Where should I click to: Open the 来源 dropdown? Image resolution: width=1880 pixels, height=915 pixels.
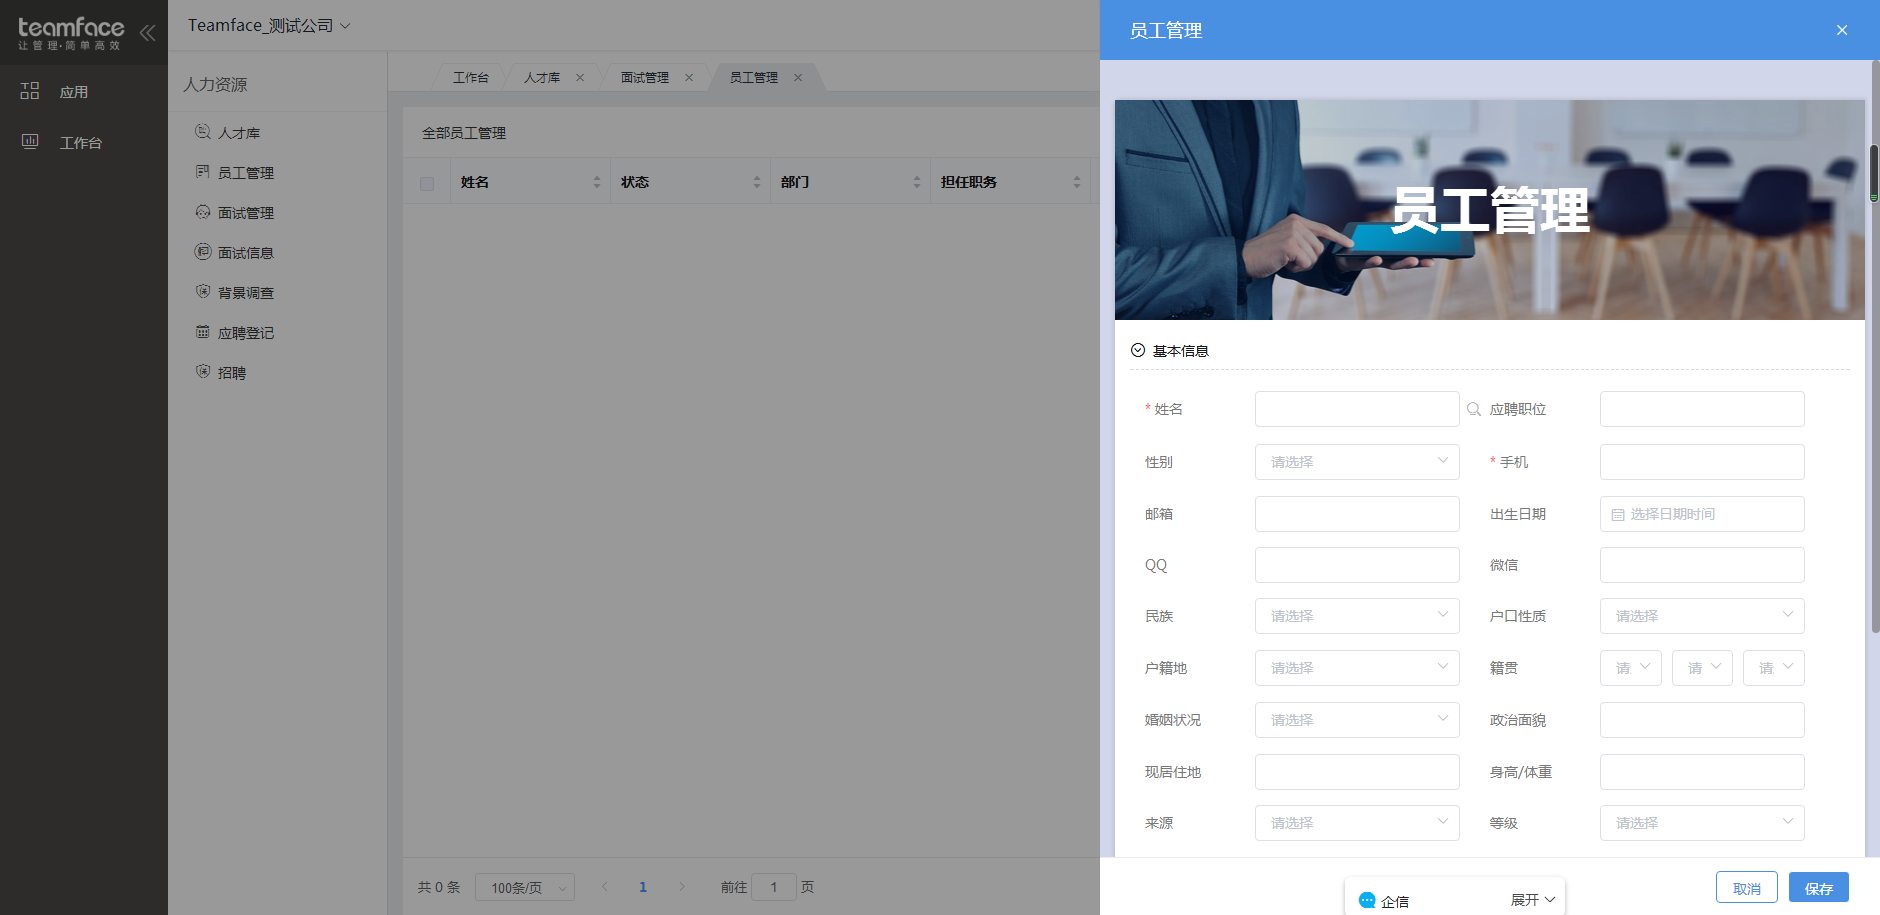1357,823
